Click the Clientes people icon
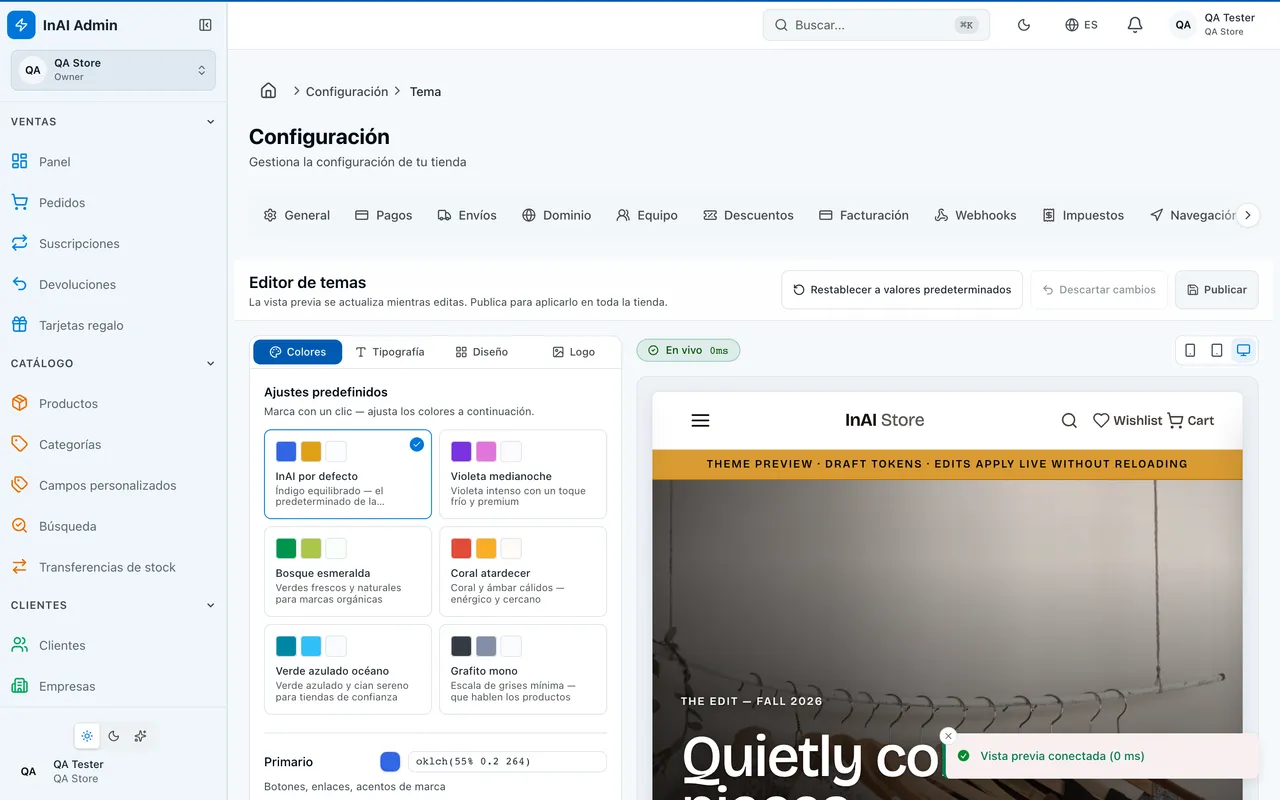Screen dimensions: 1280x800 (x=19, y=645)
